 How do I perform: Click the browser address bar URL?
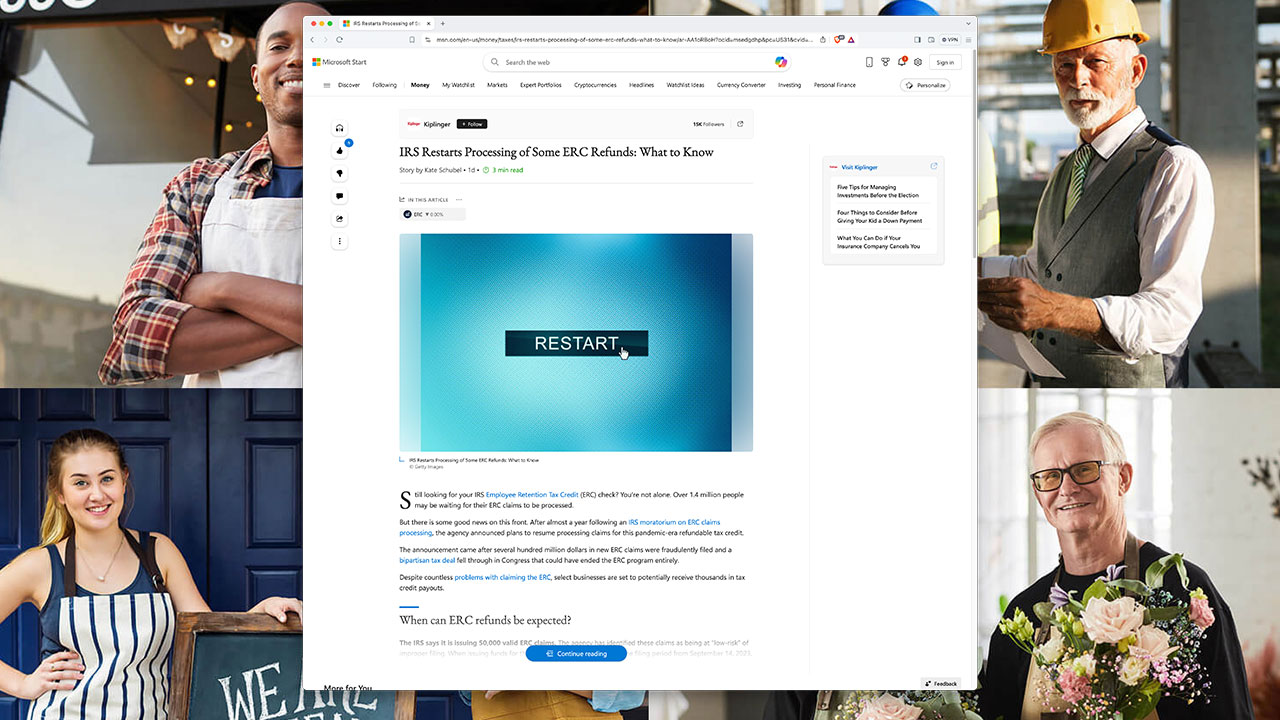point(623,39)
